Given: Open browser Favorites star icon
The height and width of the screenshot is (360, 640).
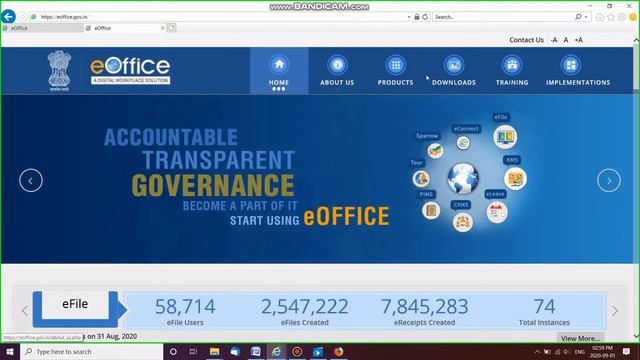Looking at the screenshot, I should (611, 17).
